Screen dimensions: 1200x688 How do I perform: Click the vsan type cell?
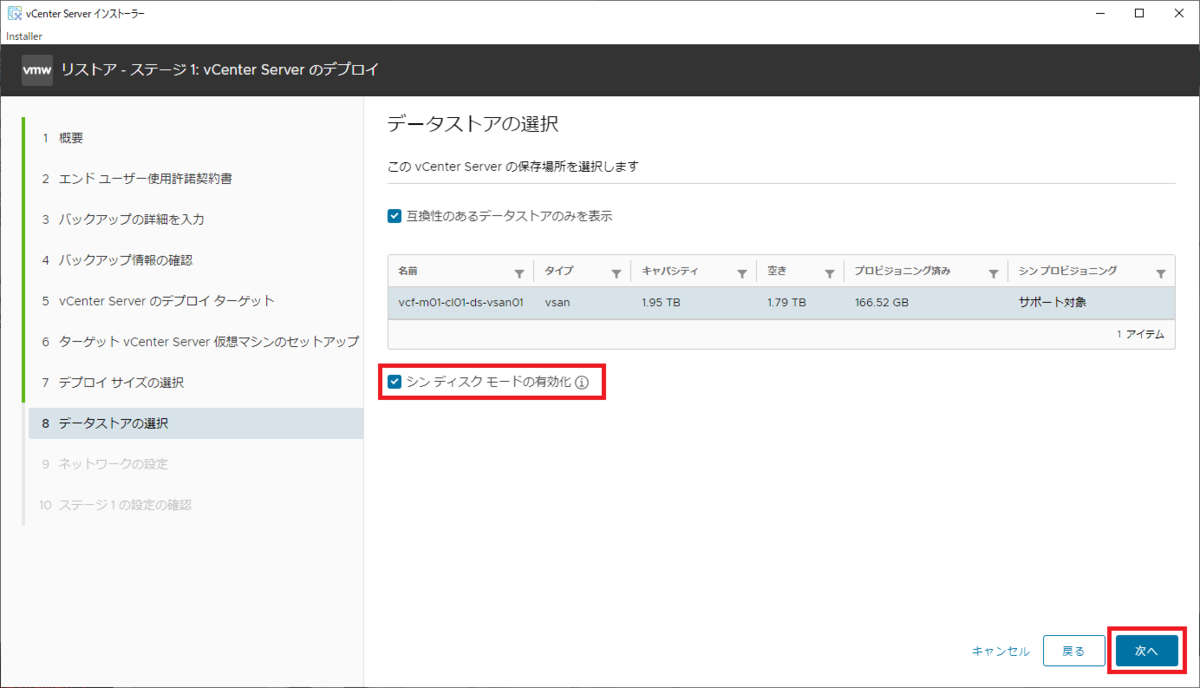(558, 302)
